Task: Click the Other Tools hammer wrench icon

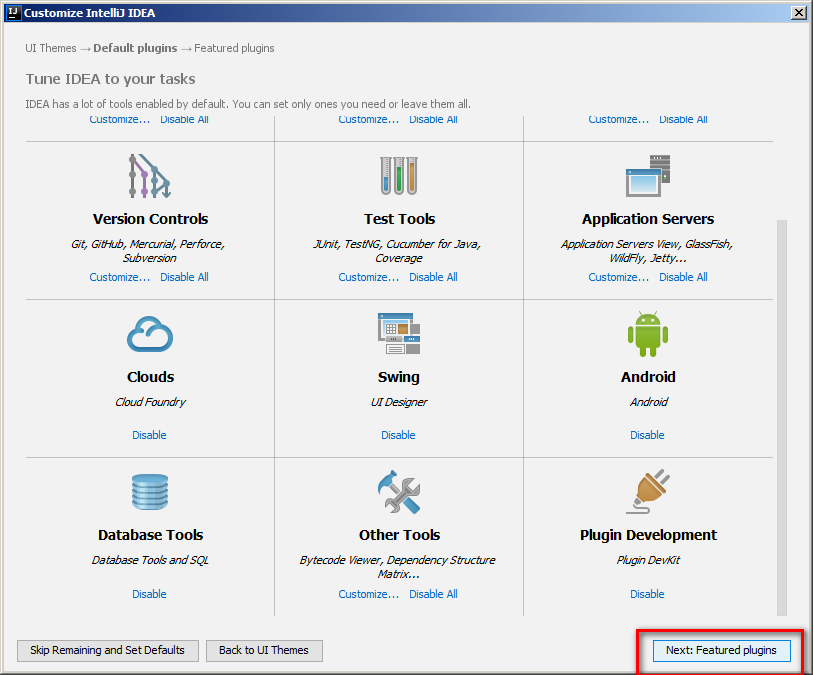Action: point(399,492)
